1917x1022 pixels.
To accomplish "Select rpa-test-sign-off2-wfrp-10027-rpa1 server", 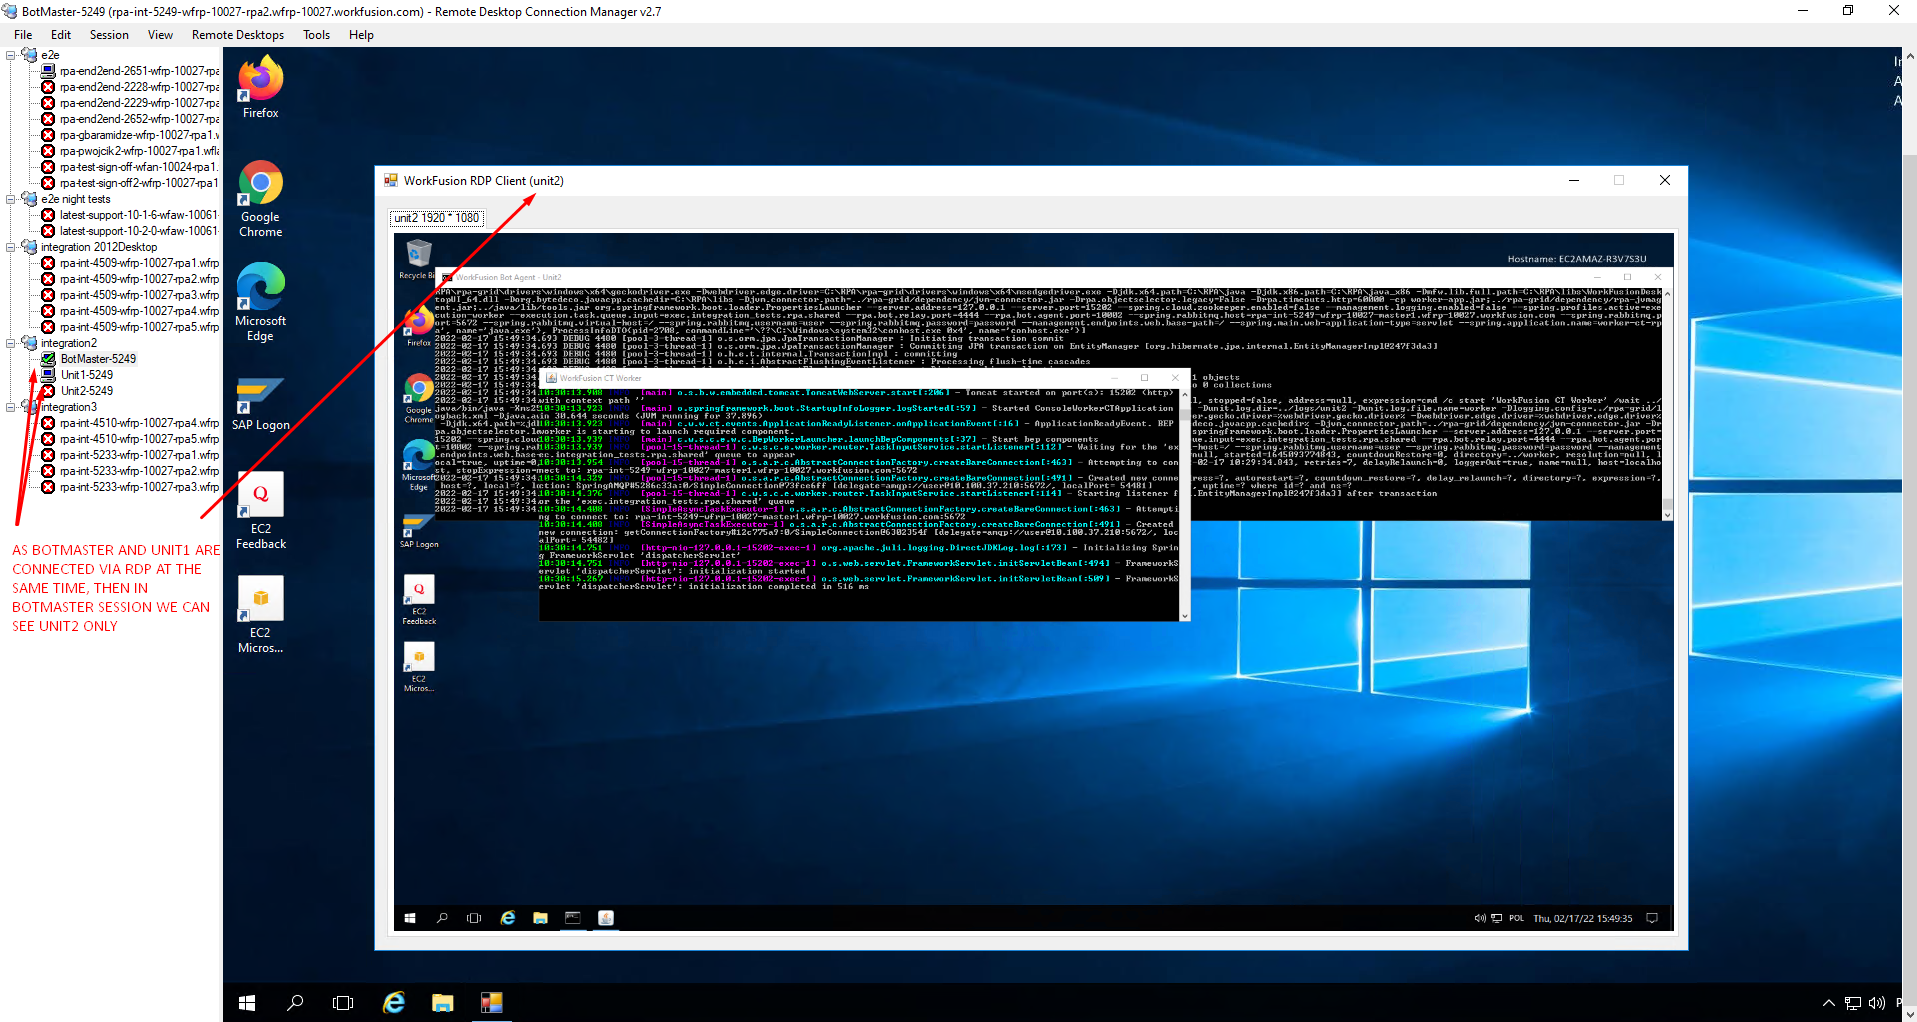I will pos(139,183).
